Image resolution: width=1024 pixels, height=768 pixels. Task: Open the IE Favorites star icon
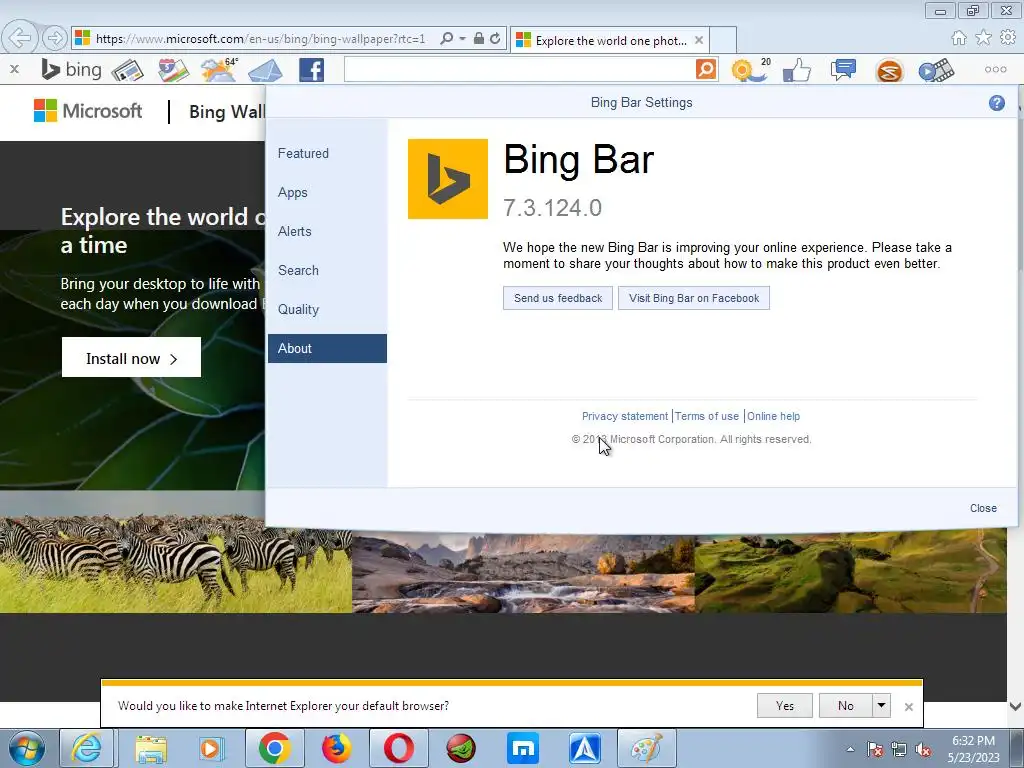point(983,38)
